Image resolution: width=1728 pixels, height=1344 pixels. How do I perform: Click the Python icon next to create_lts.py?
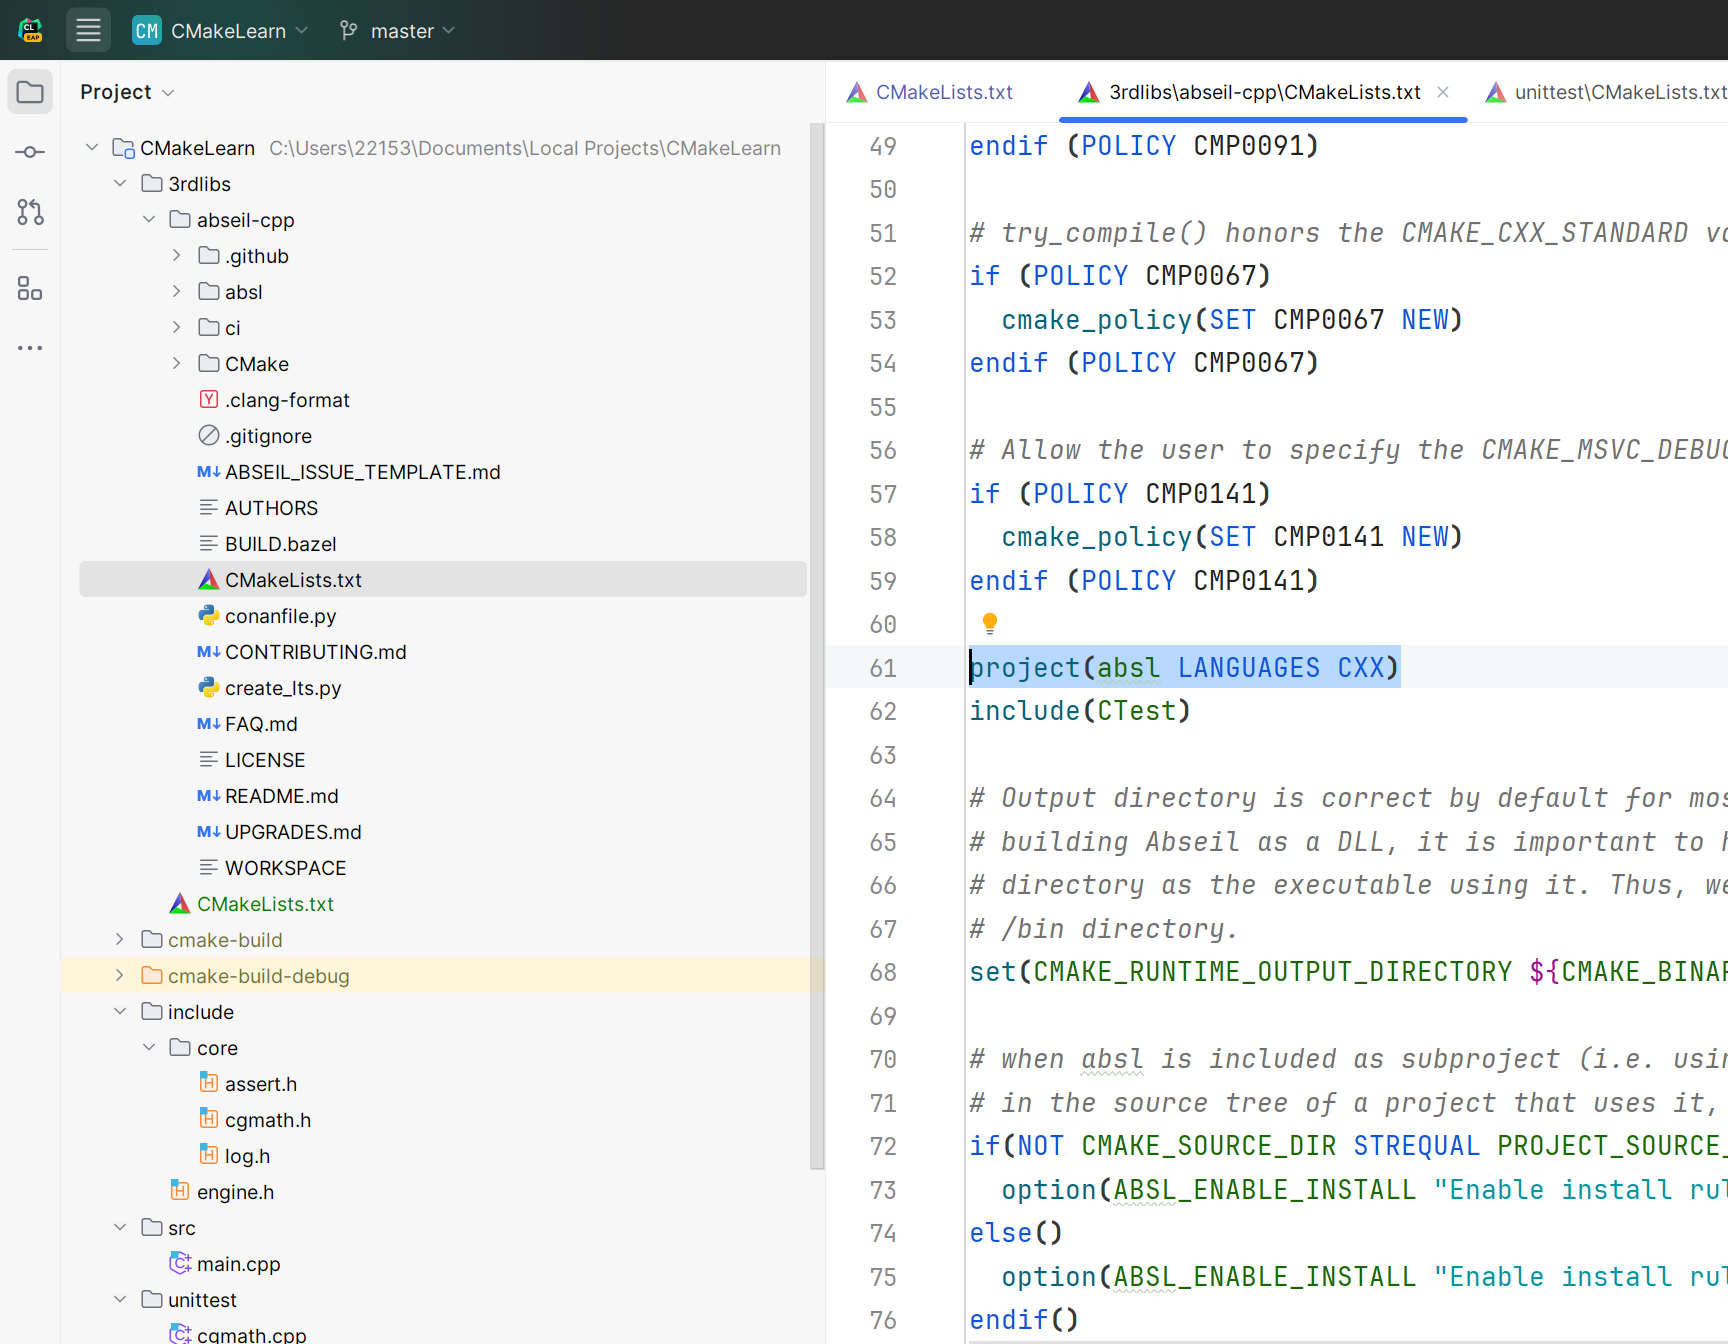pos(208,688)
